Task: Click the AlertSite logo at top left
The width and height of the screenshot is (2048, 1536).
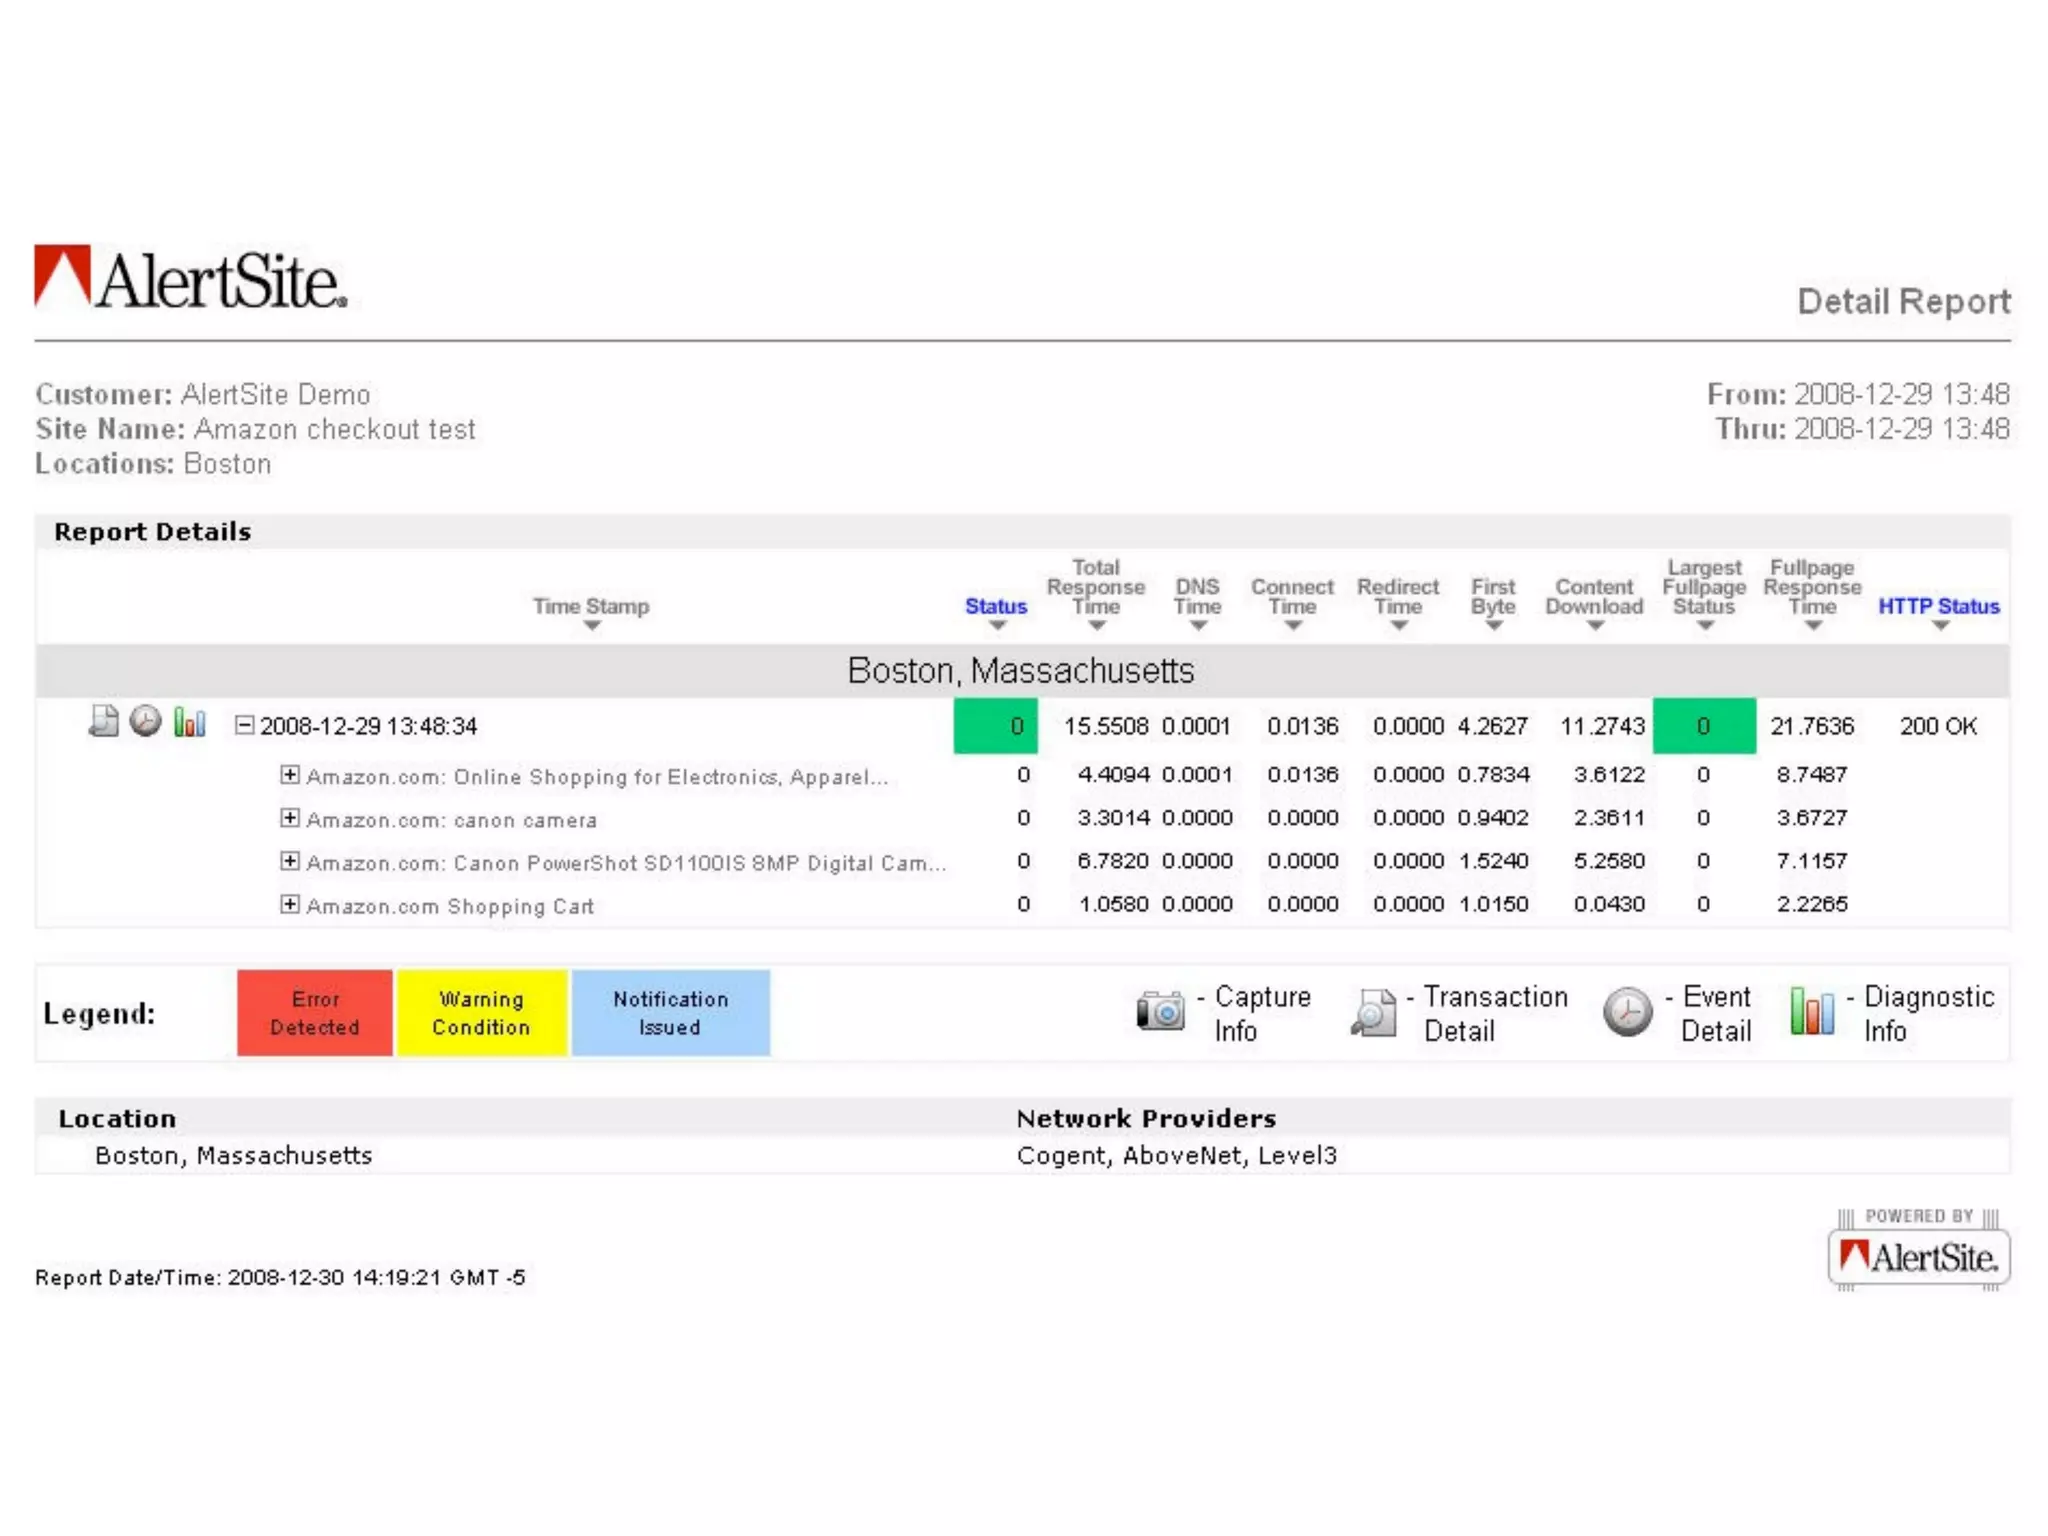Action: click(190, 278)
